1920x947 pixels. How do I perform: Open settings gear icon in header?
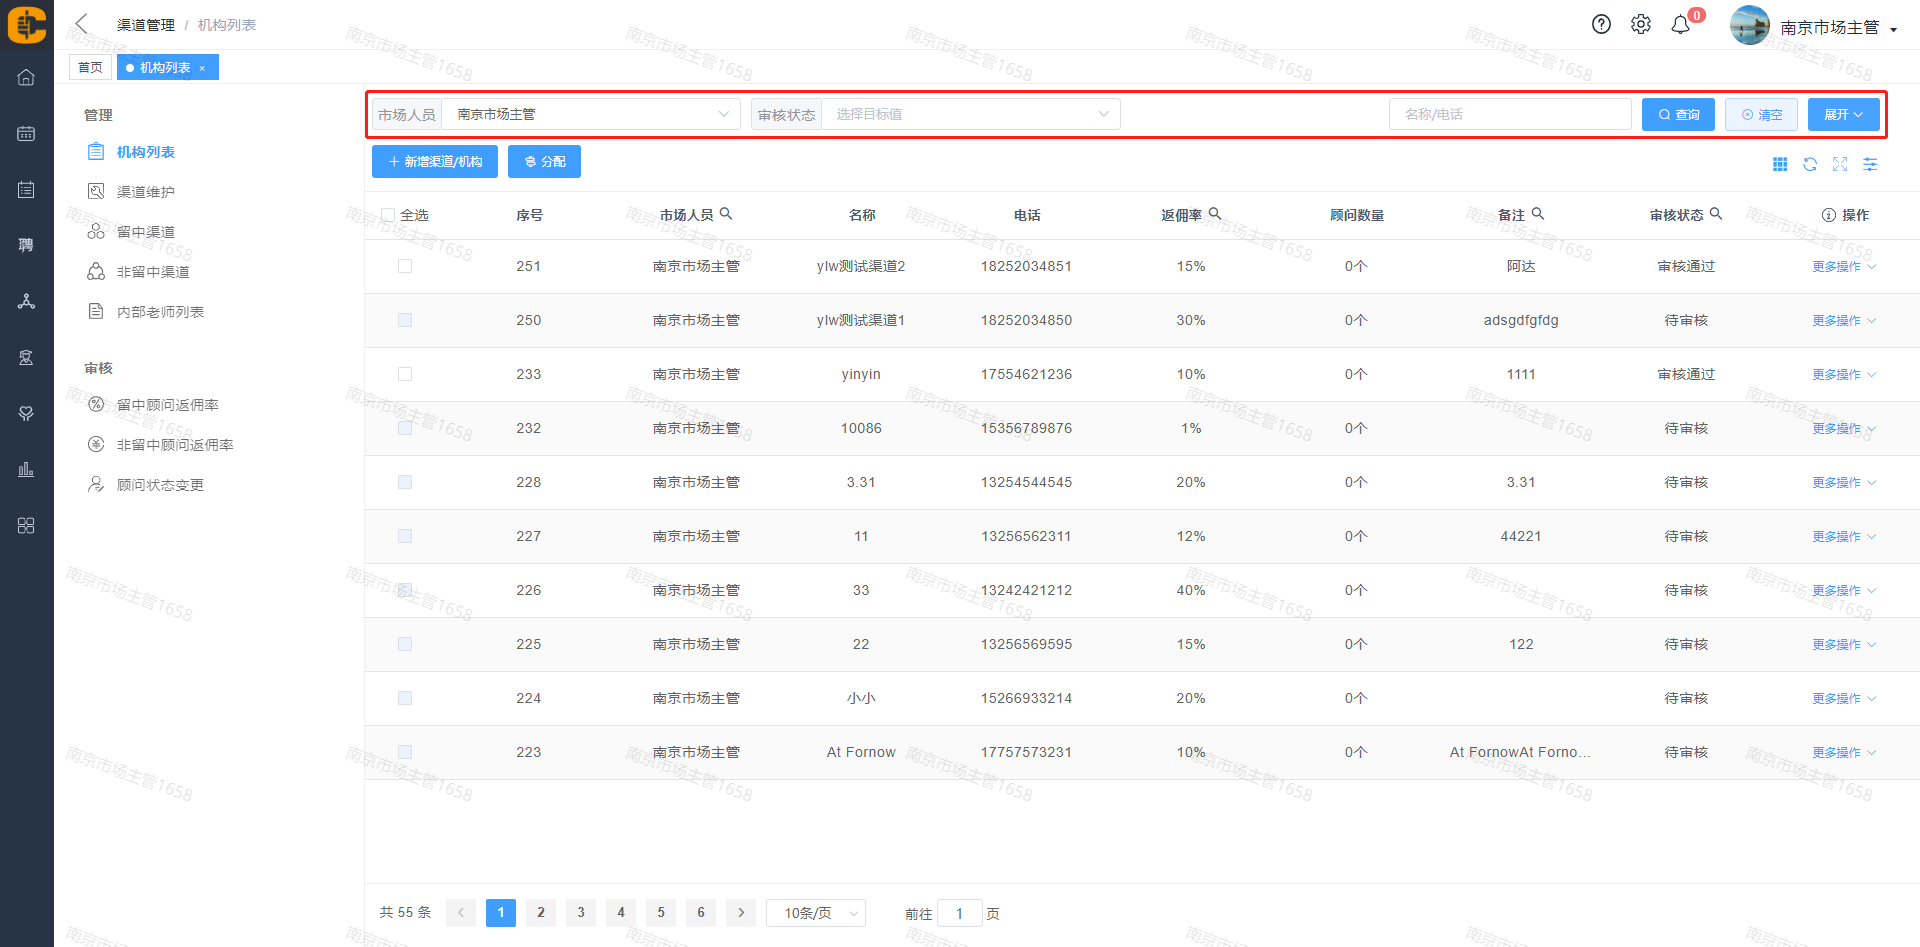[x=1641, y=25]
